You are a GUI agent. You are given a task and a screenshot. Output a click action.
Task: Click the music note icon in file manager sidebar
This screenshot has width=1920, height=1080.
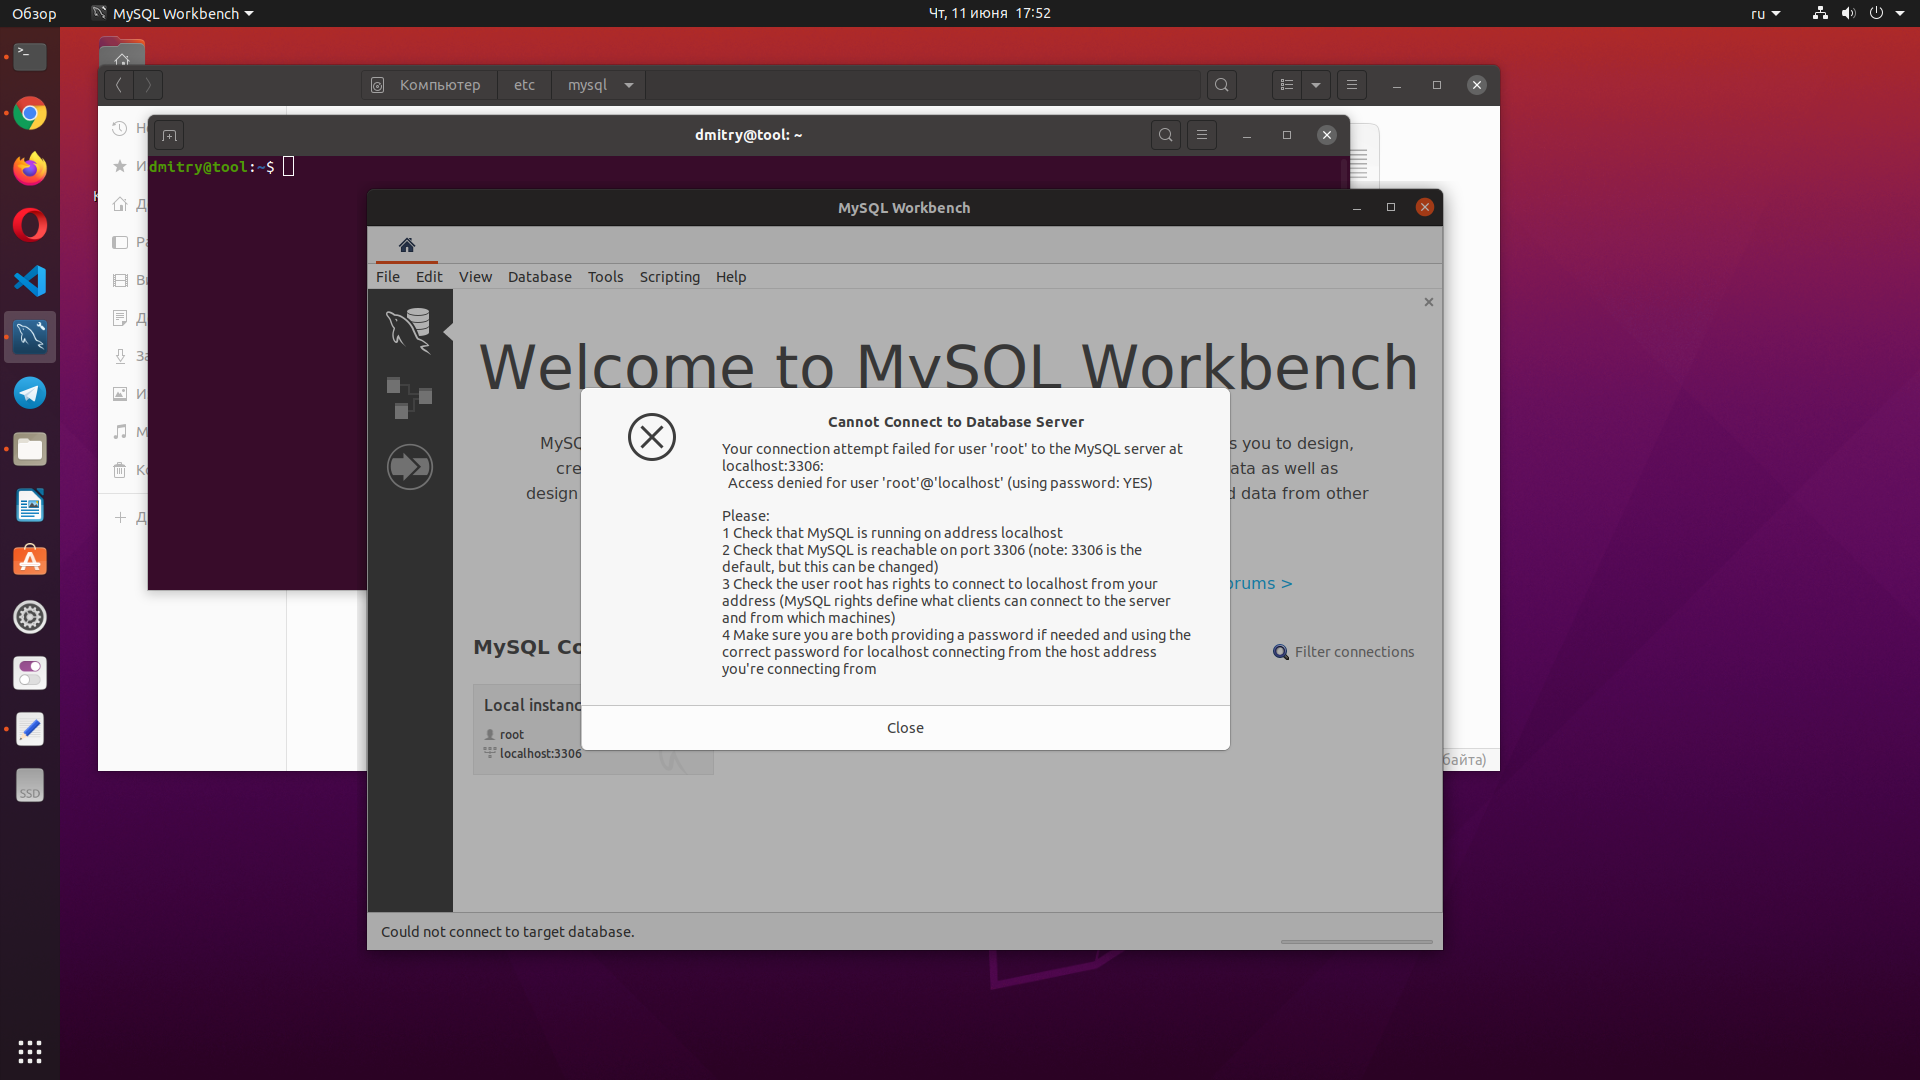point(120,432)
